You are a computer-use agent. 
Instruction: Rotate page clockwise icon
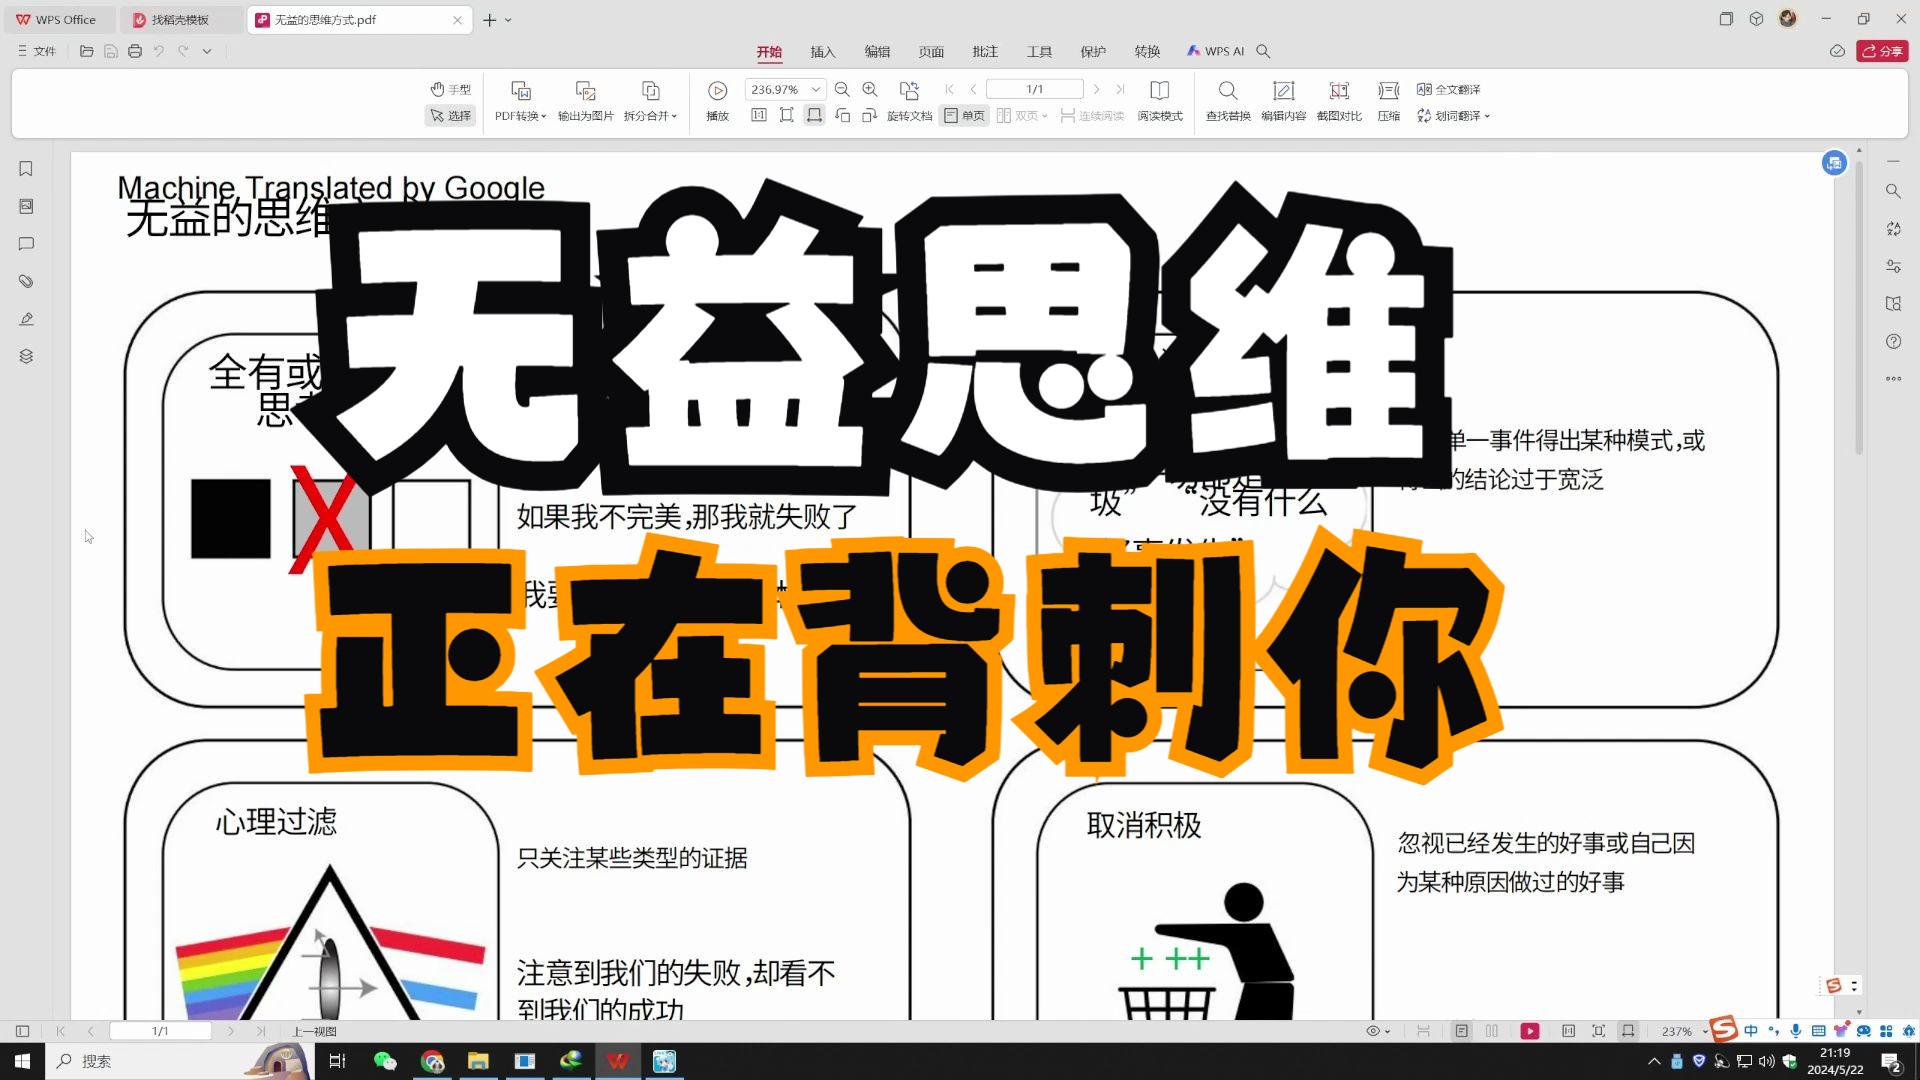click(870, 116)
